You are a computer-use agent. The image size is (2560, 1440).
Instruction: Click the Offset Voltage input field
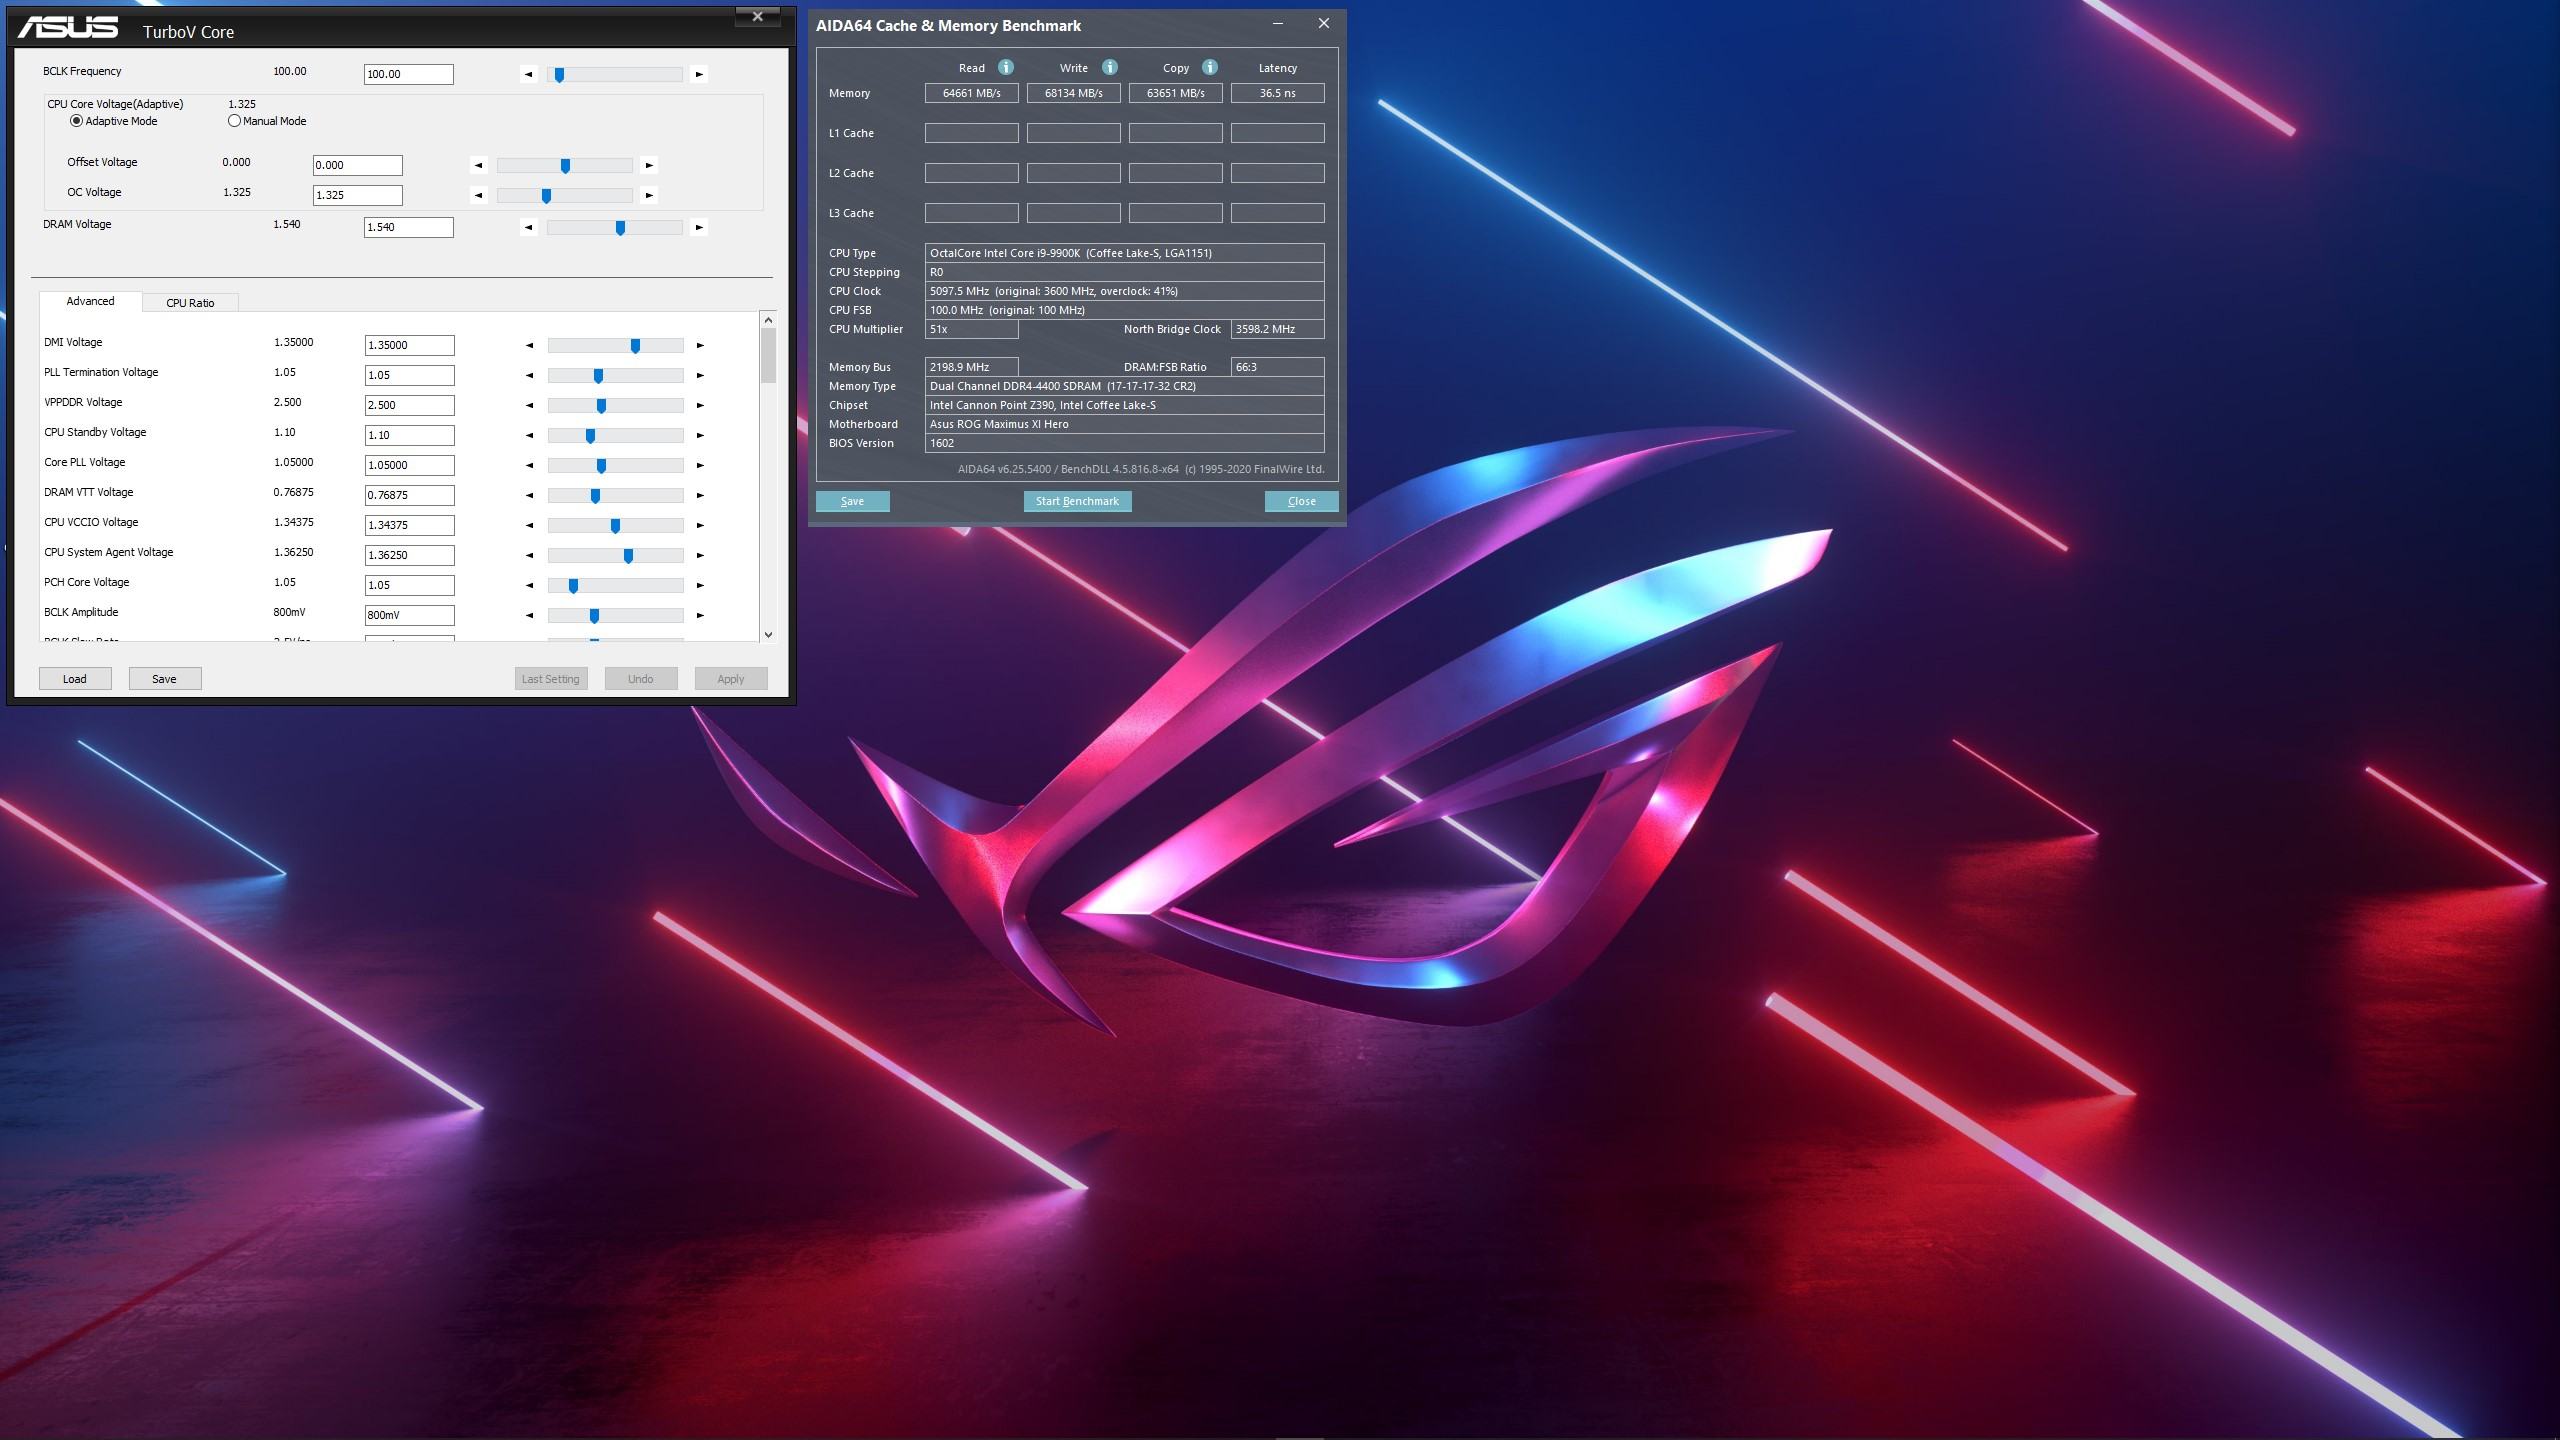358,165
